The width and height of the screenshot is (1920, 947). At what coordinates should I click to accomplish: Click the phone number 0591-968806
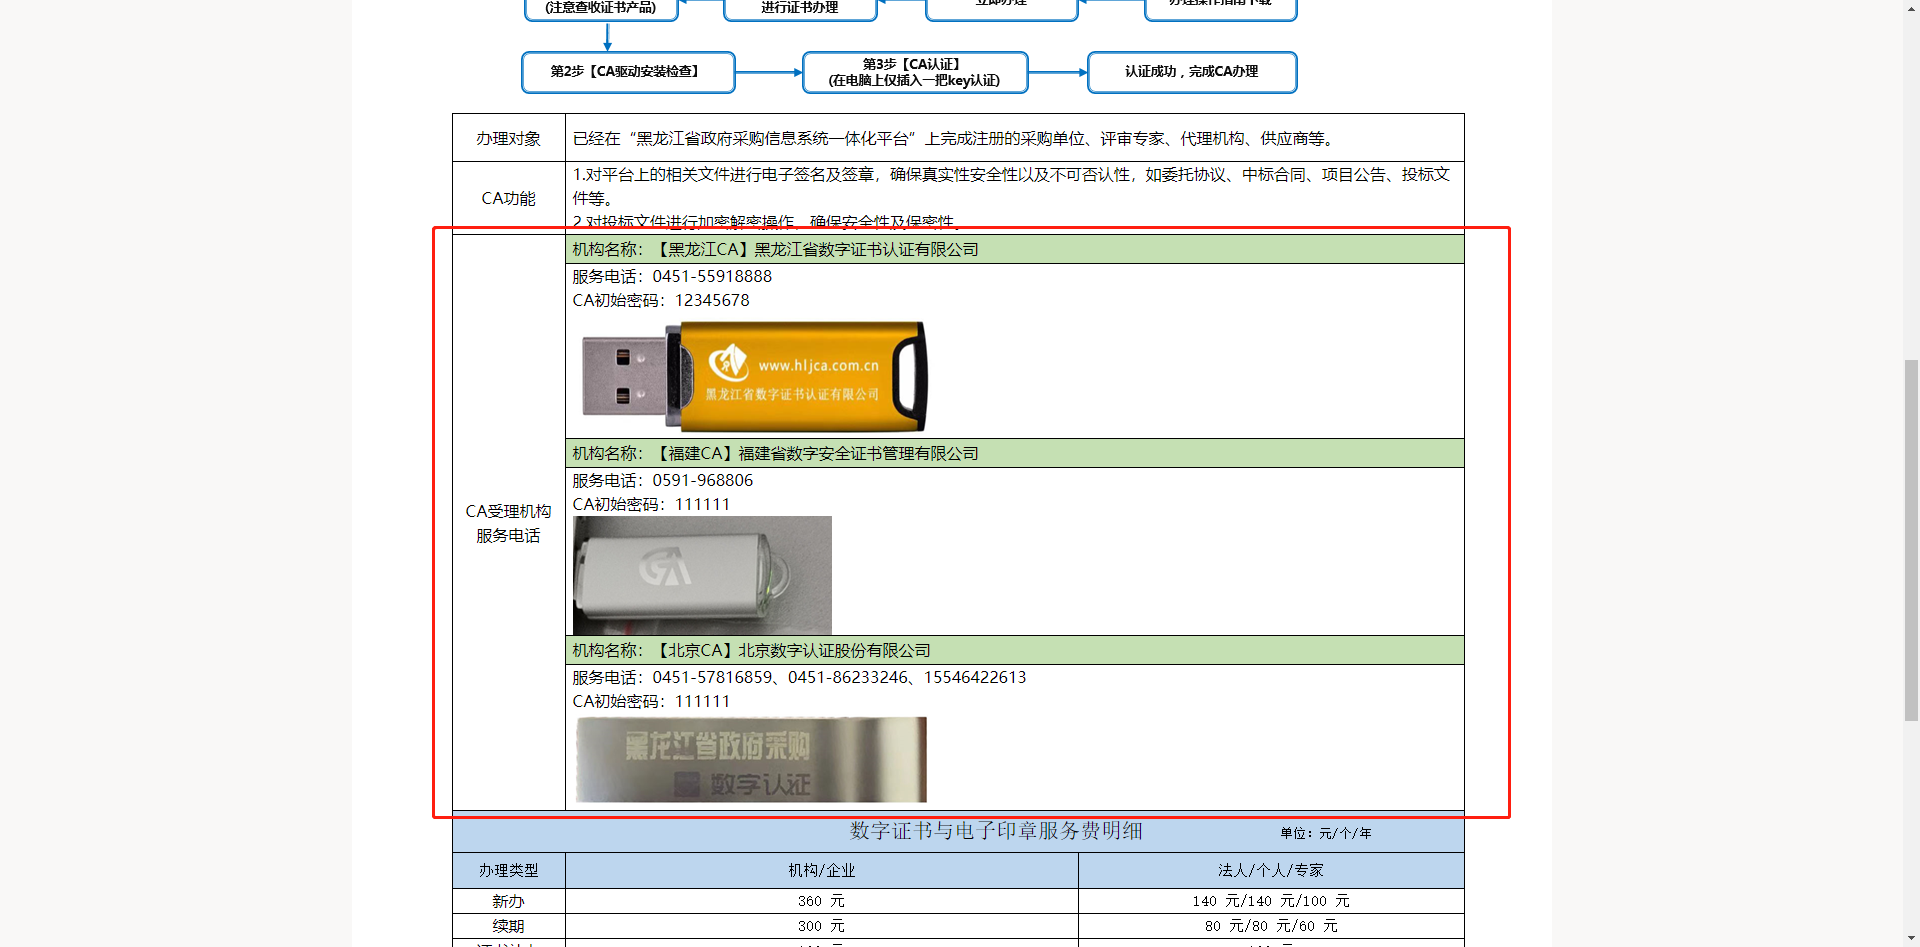click(703, 480)
